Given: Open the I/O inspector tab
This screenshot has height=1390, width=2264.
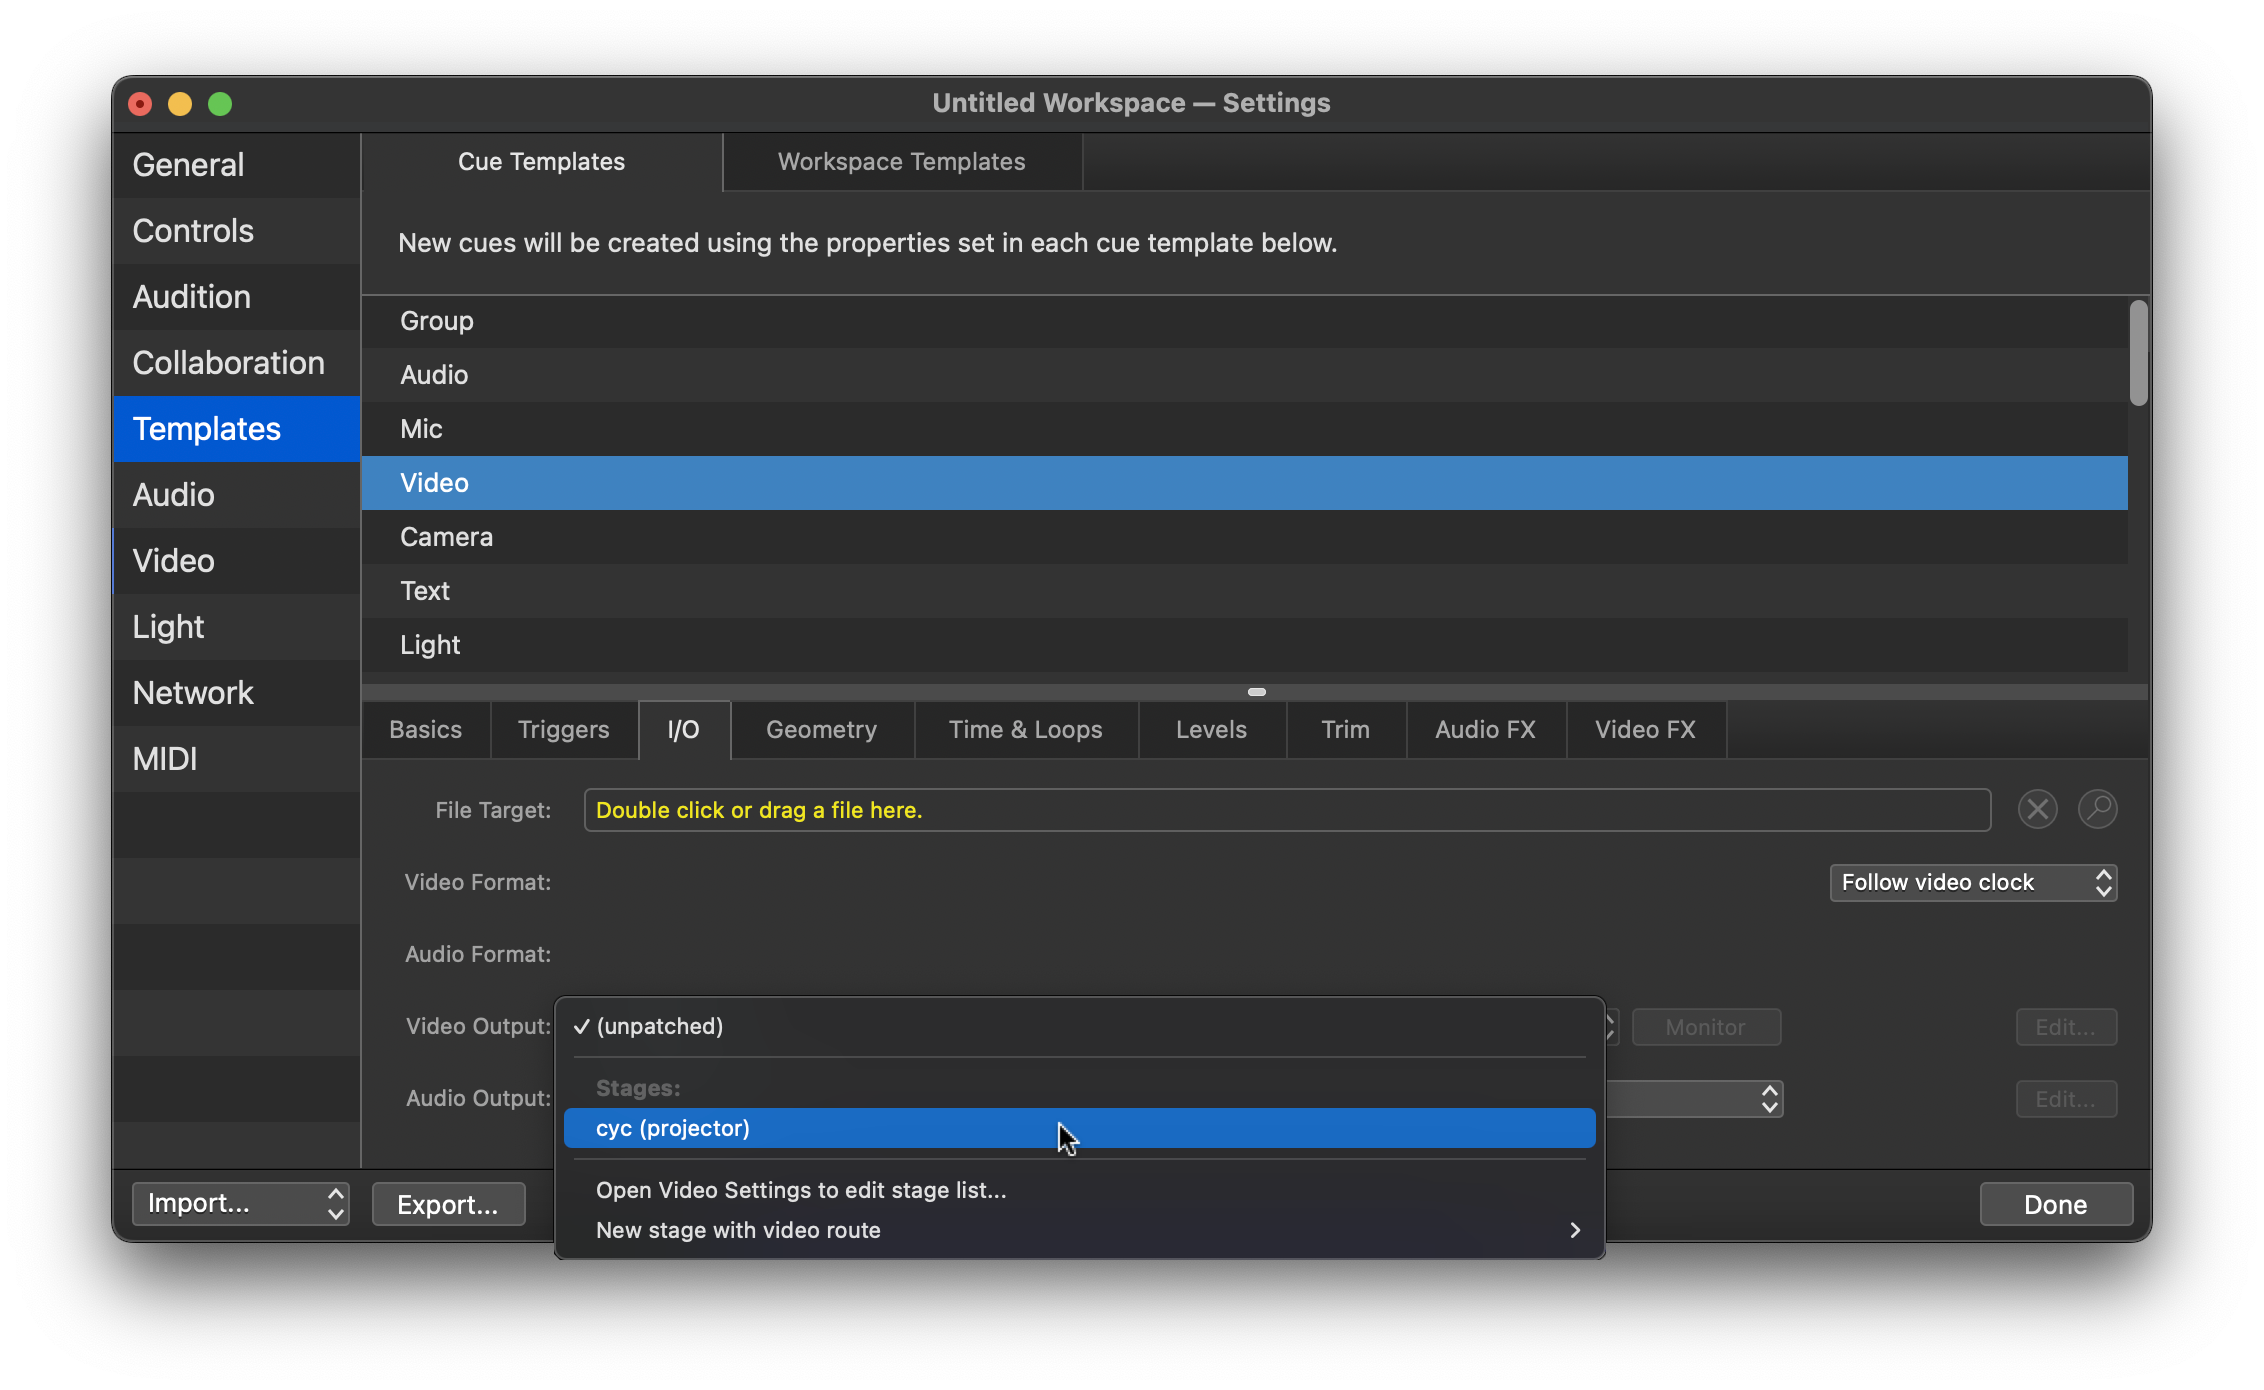Looking at the screenshot, I should [684, 730].
